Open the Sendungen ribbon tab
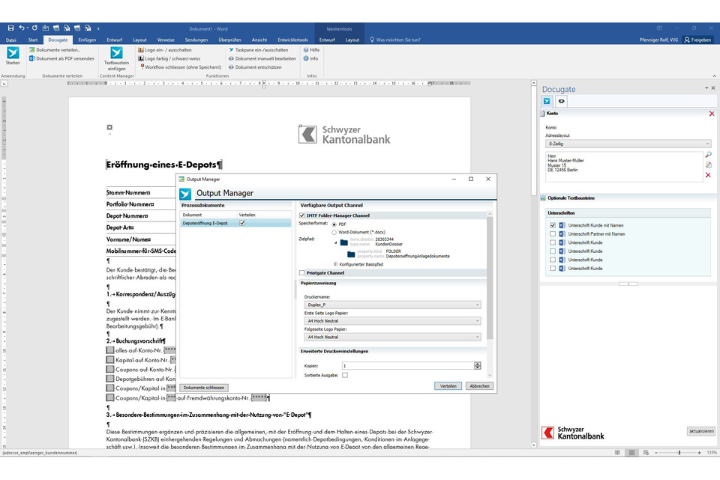This screenshot has width=720, height=480. (196, 40)
